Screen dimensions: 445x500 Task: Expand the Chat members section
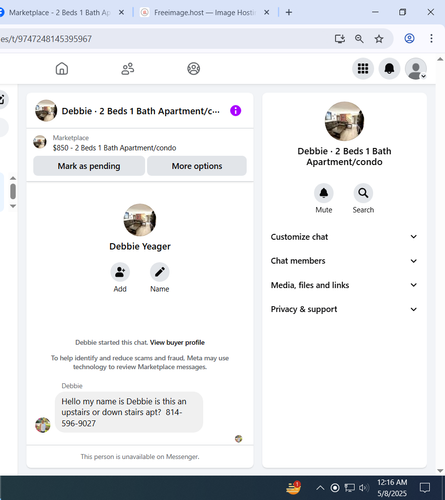pyautogui.click(x=344, y=261)
